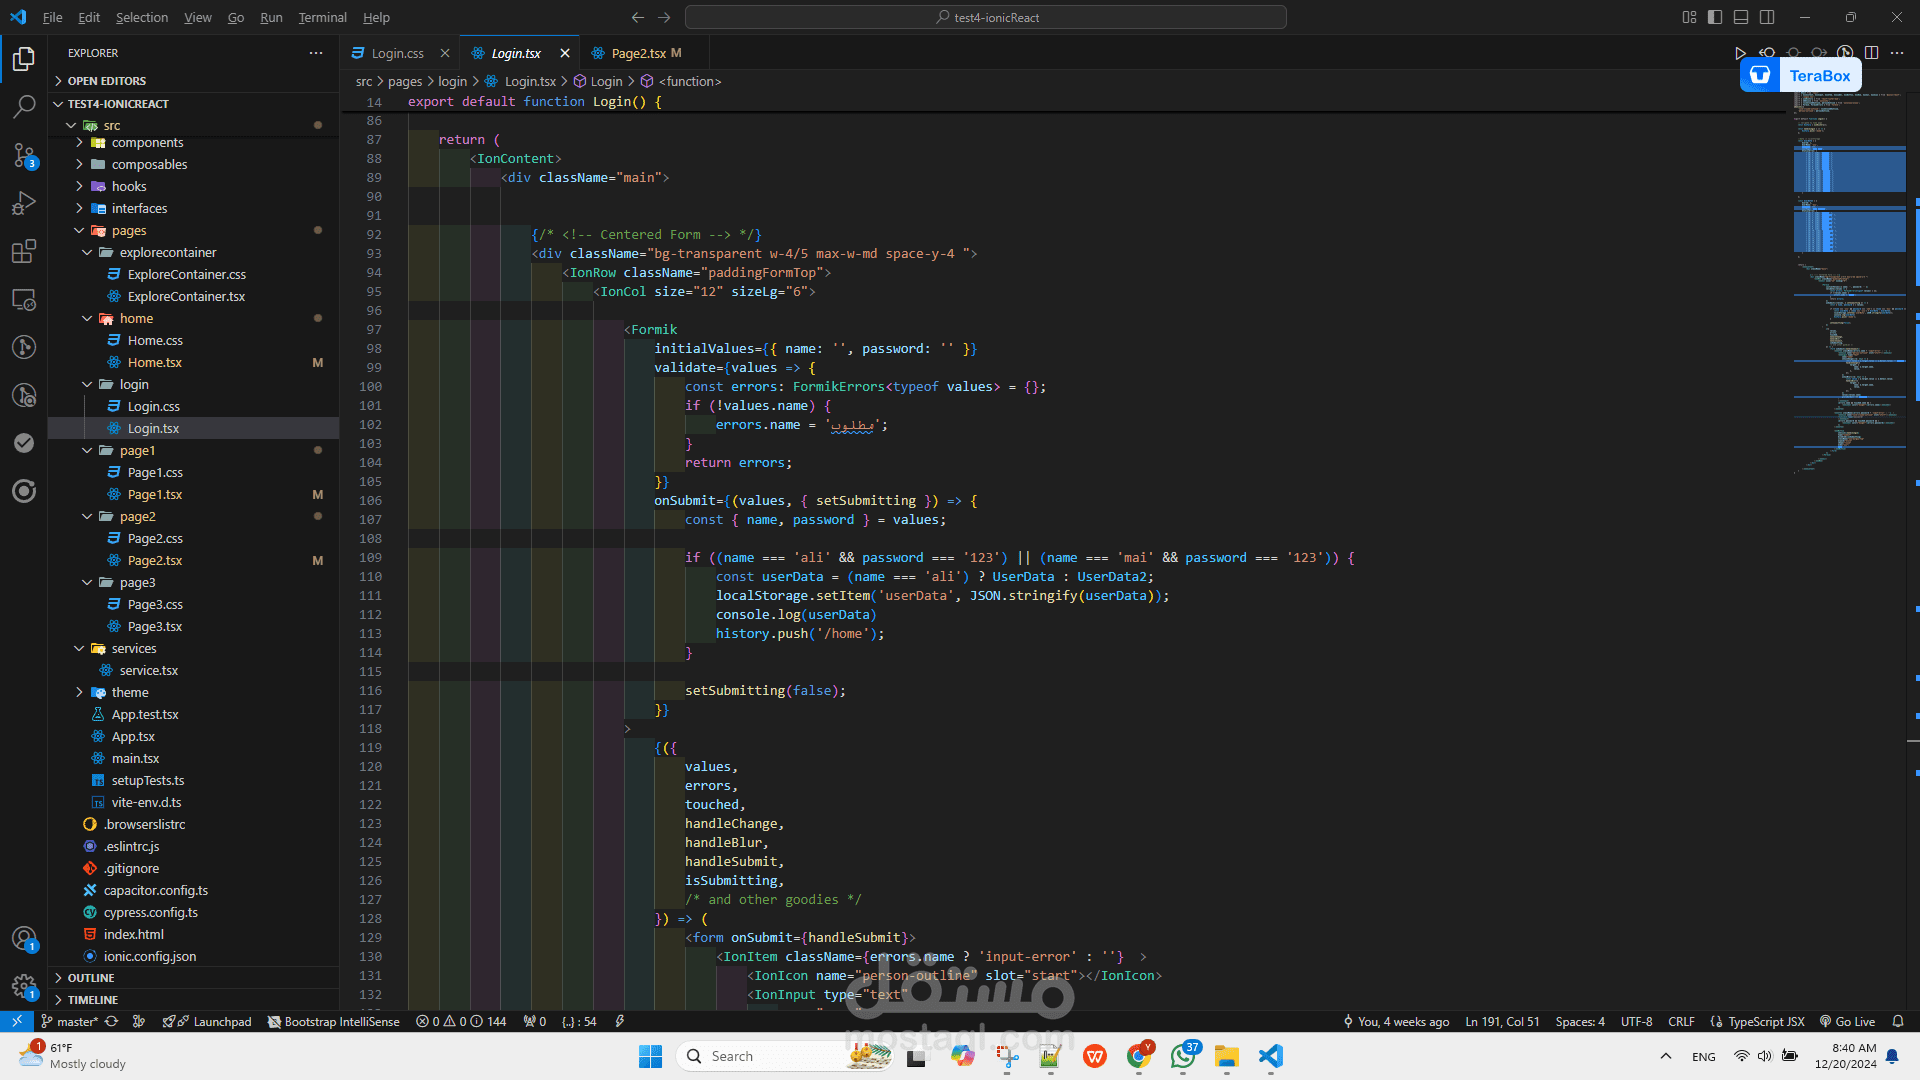1920x1080 pixels.
Task: Open the Source Control view
Action: point(24,155)
